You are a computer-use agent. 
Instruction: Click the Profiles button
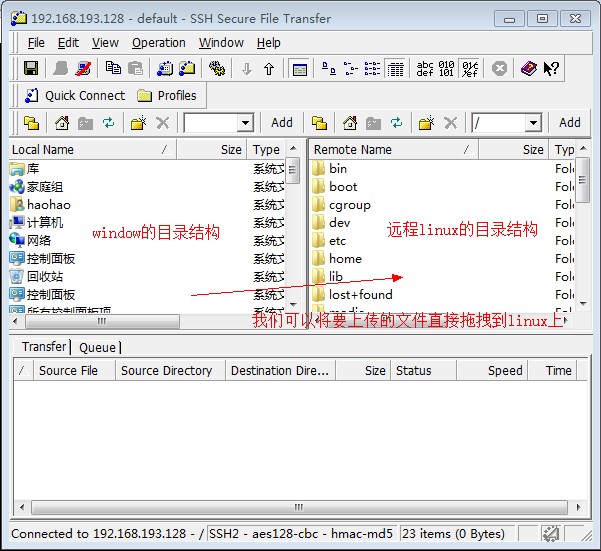167,95
